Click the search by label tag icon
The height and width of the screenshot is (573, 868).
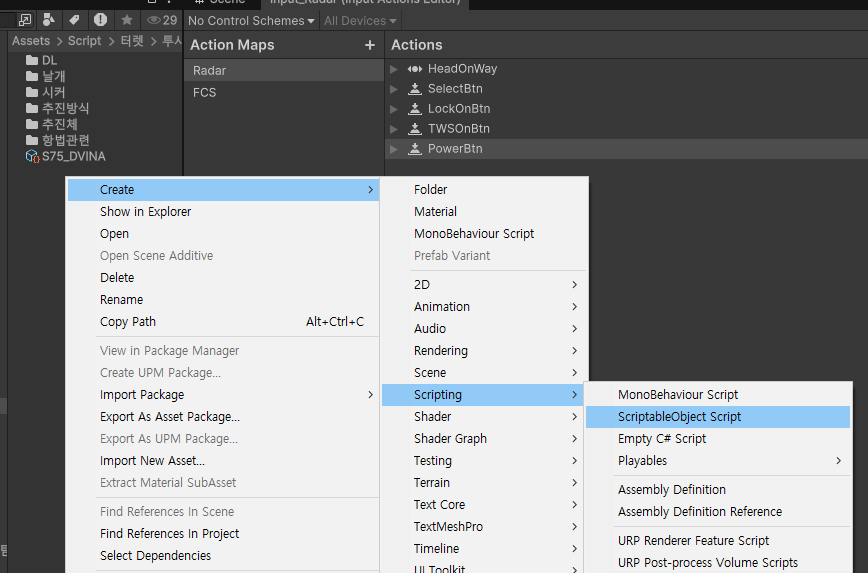[74, 20]
